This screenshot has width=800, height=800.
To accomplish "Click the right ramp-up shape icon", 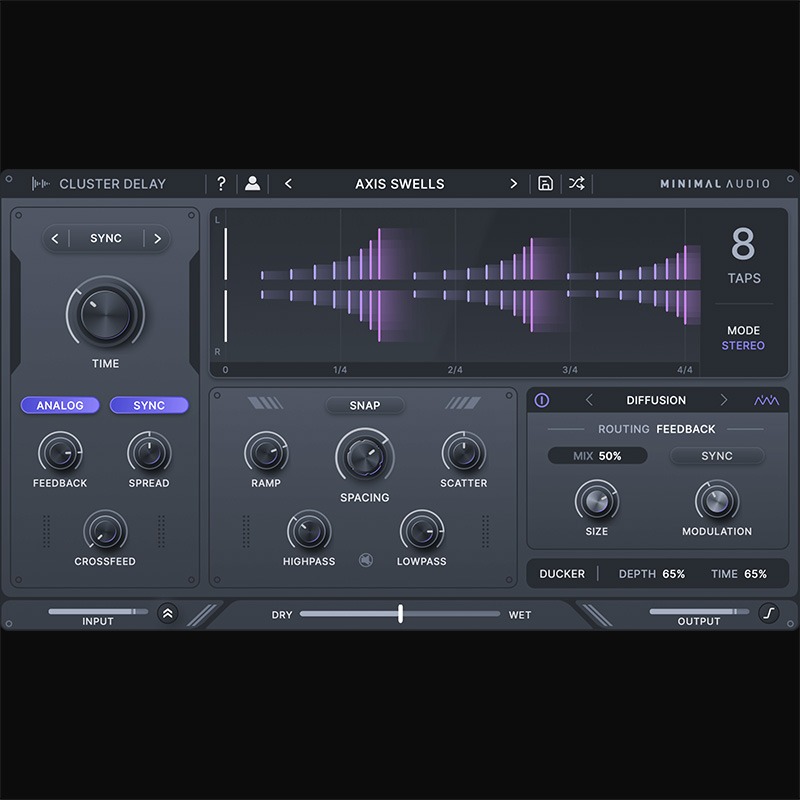I will 463,404.
